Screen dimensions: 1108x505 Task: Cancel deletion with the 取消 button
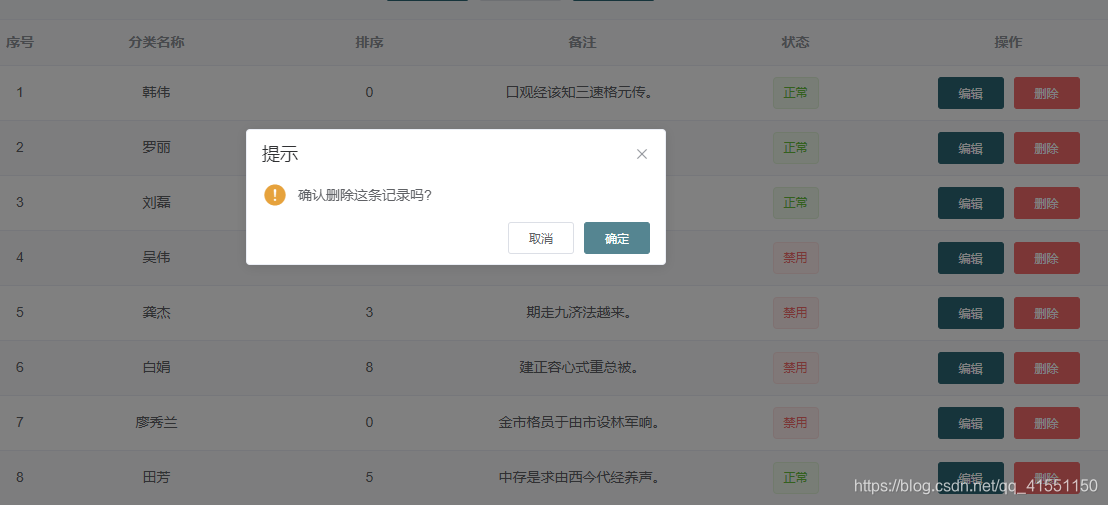[541, 238]
